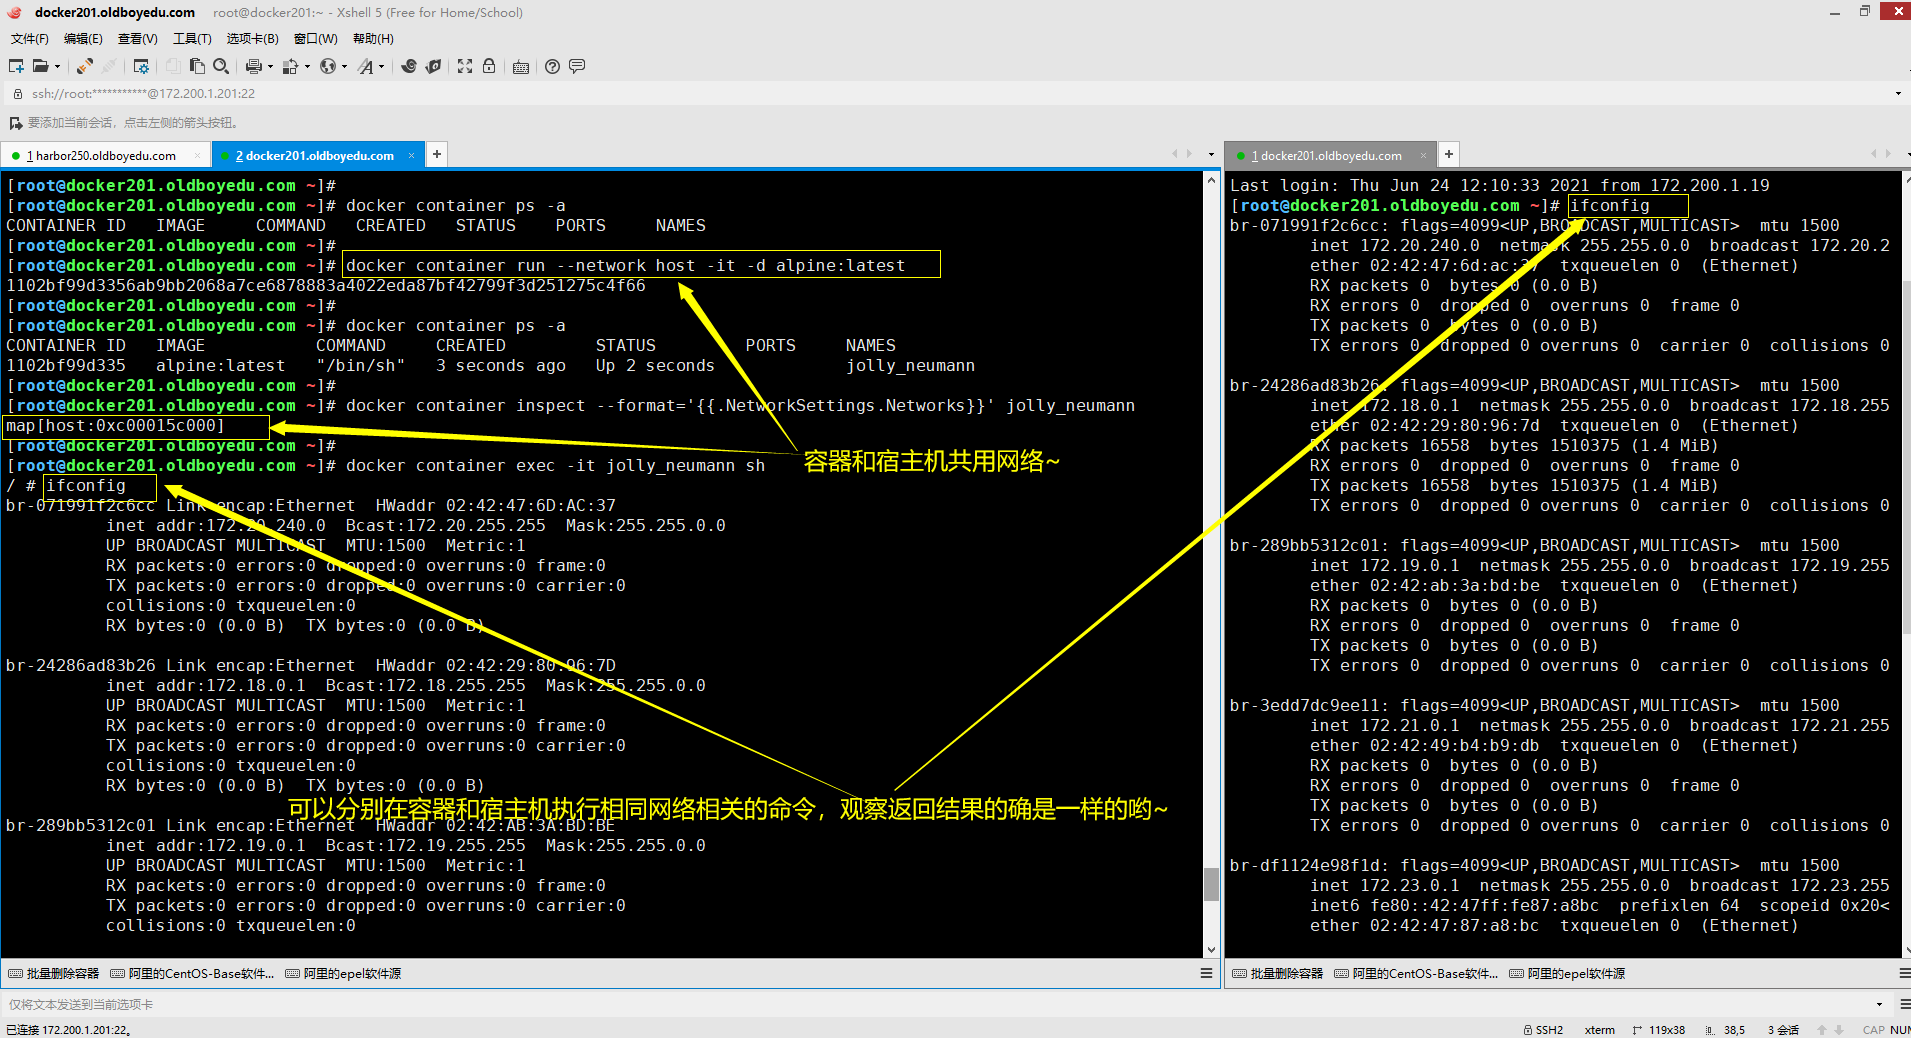
Task: Expand the Open folder dropdown arrow
Action: [x=57, y=67]
